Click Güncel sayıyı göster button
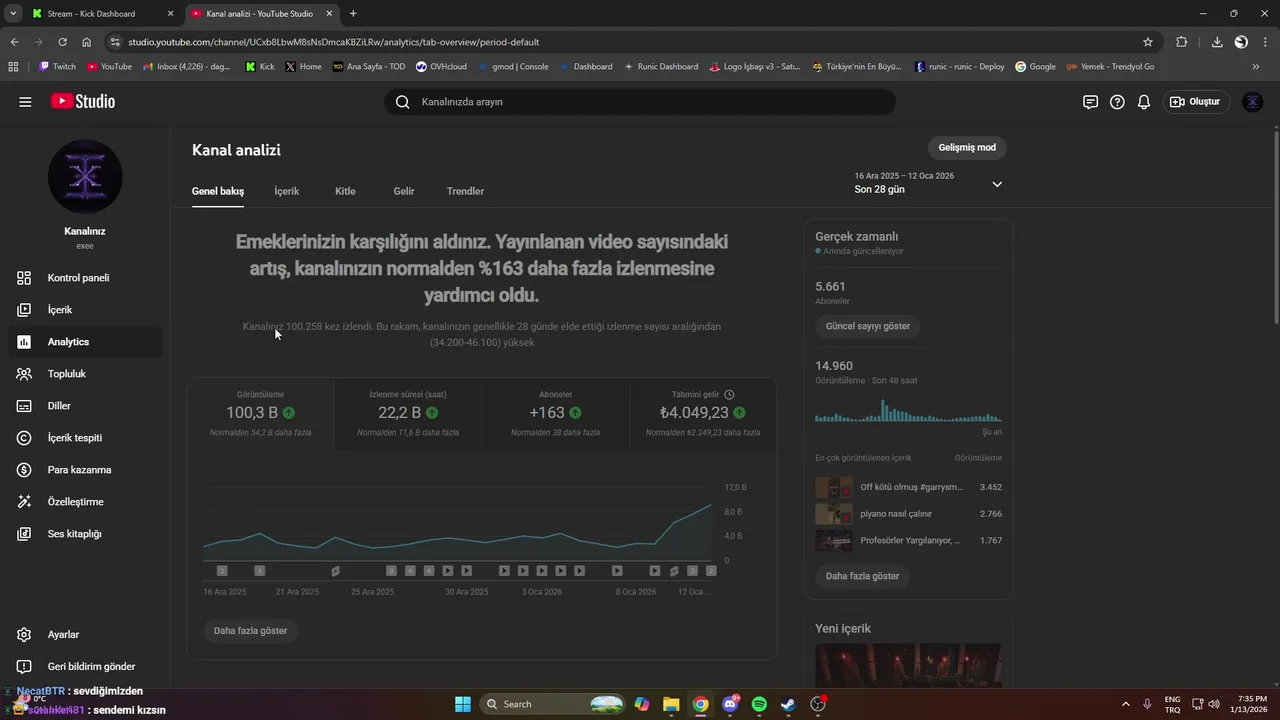Viewport: 1280px width, 720px height. (868, 326)
